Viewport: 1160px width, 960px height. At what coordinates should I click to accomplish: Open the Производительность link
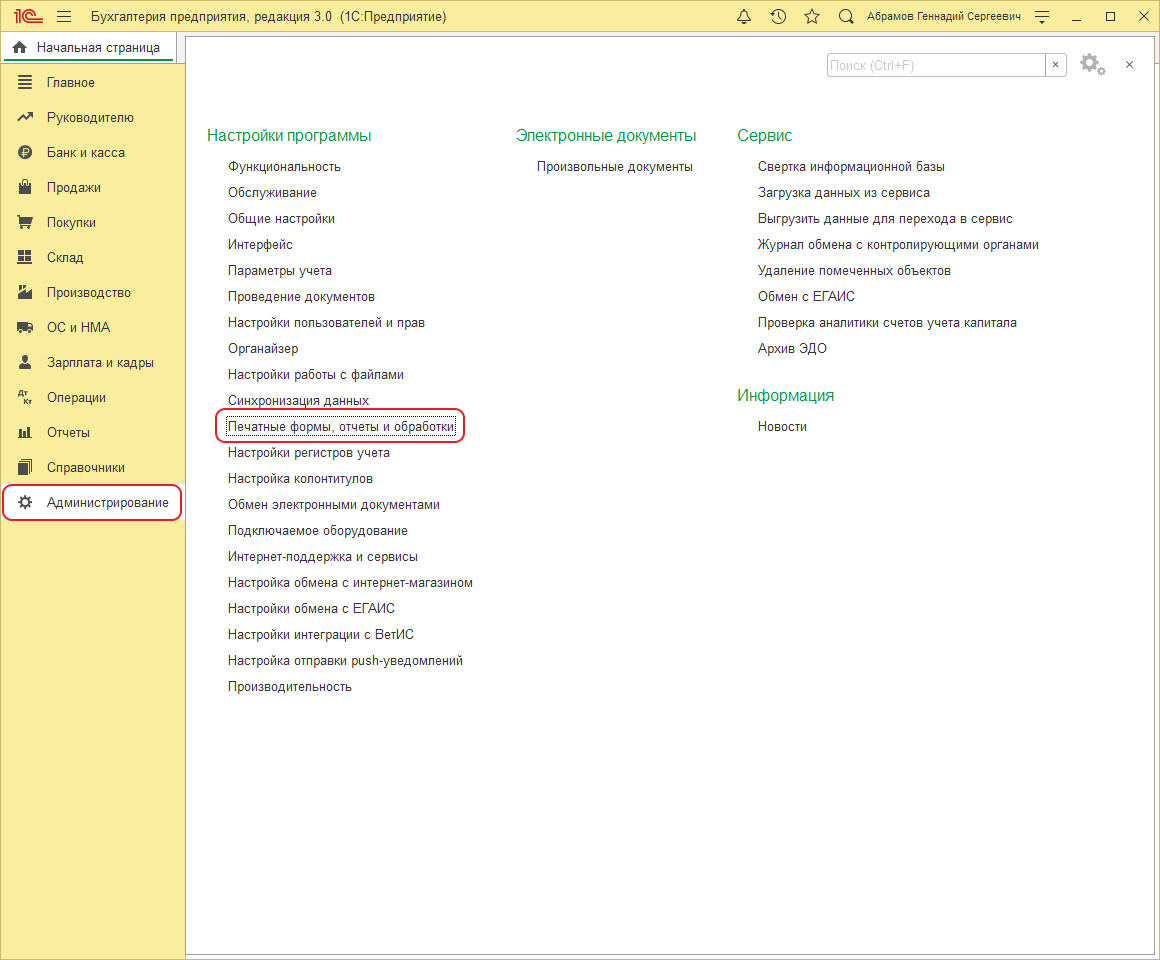pyautogui.click(x=289, y=686)
